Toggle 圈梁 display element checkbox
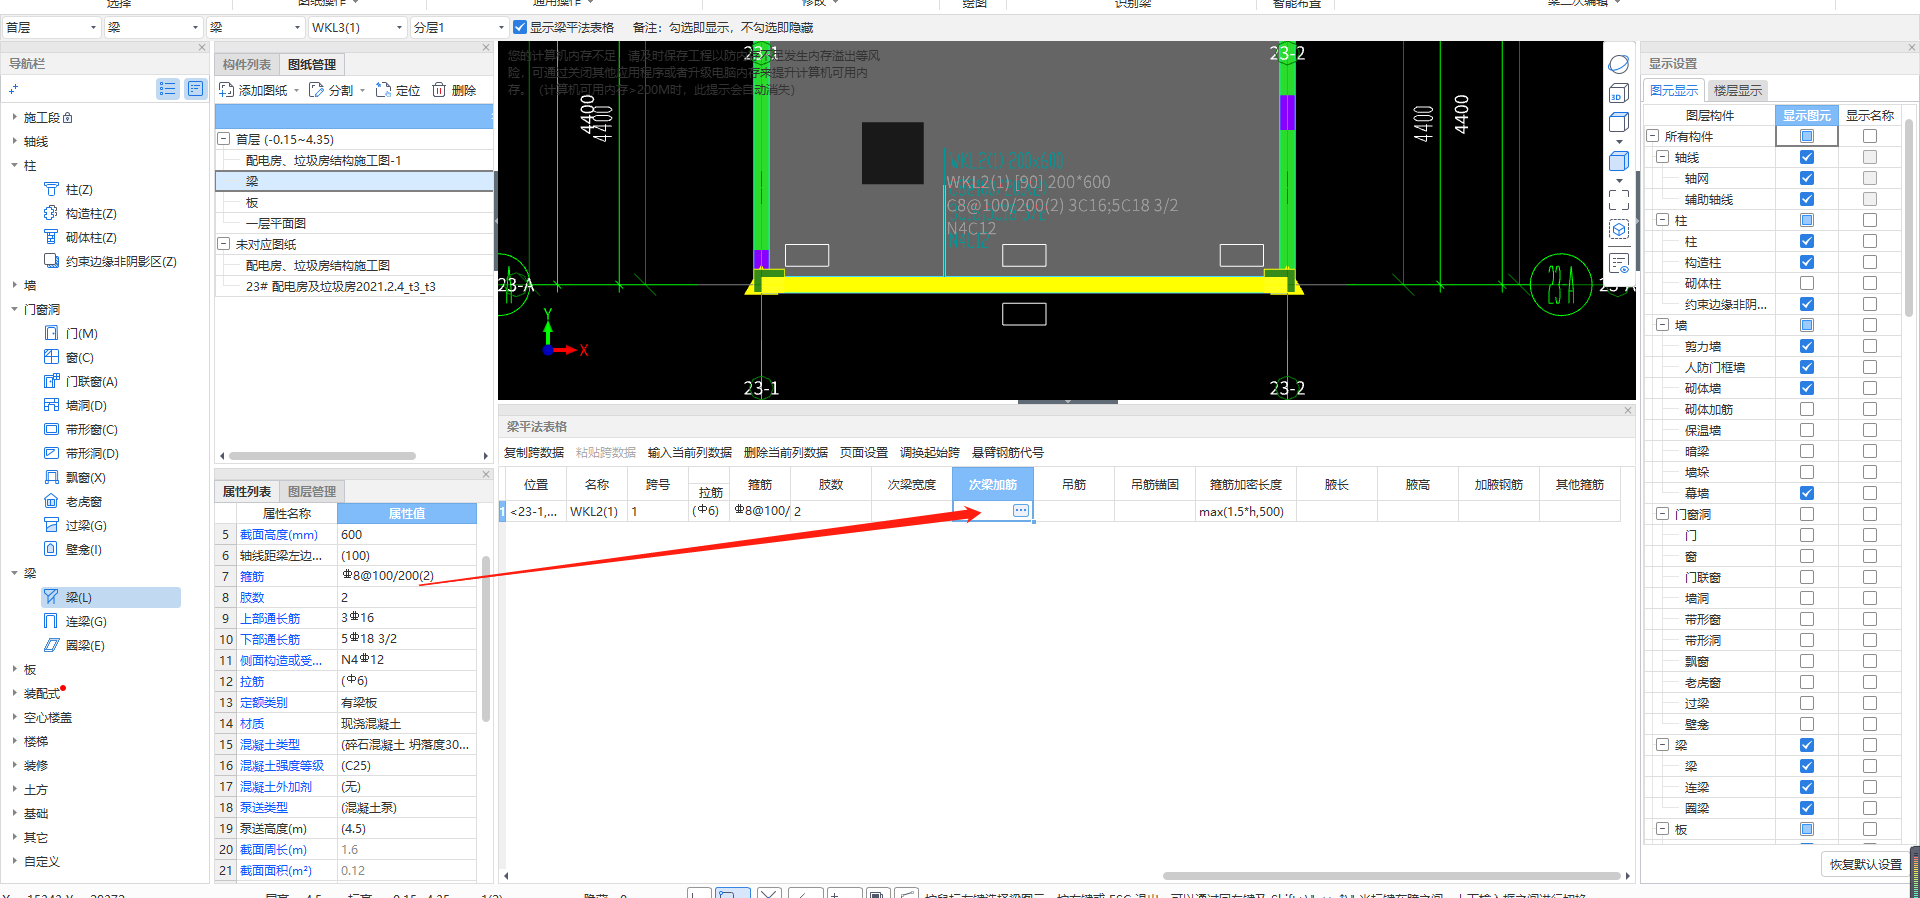This screenshot has height=898, width=1920. [x=1806, y=808]
